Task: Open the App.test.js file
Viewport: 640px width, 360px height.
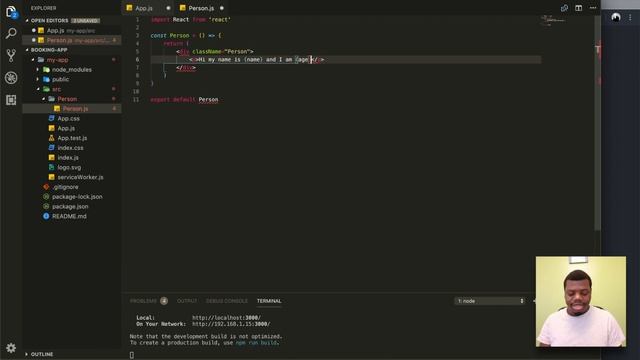Action: (72, 138)
